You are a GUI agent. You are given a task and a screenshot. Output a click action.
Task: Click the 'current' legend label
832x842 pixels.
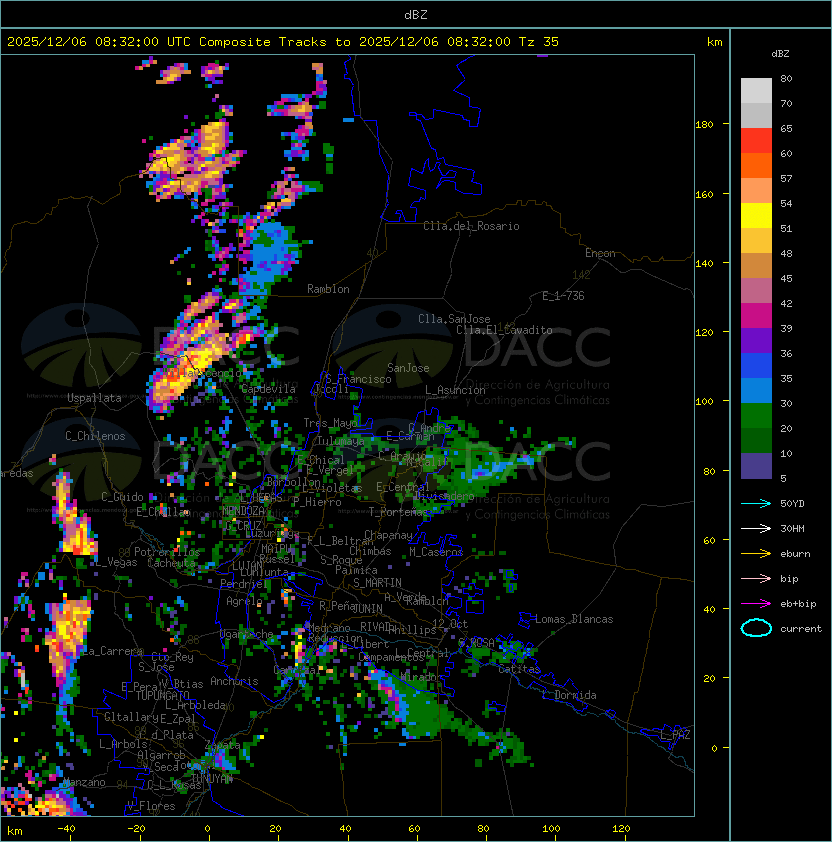click(x=801, y=629)
